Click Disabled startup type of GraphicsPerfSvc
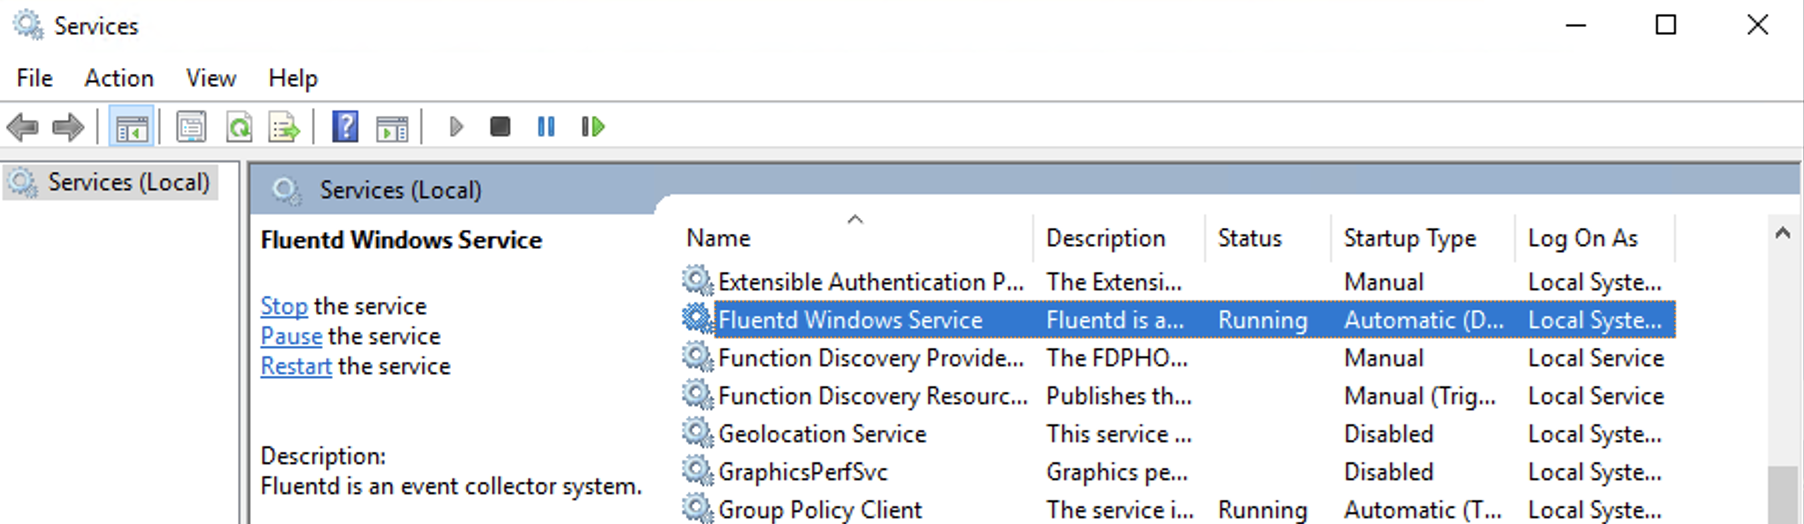 [x=1389, y=472]
